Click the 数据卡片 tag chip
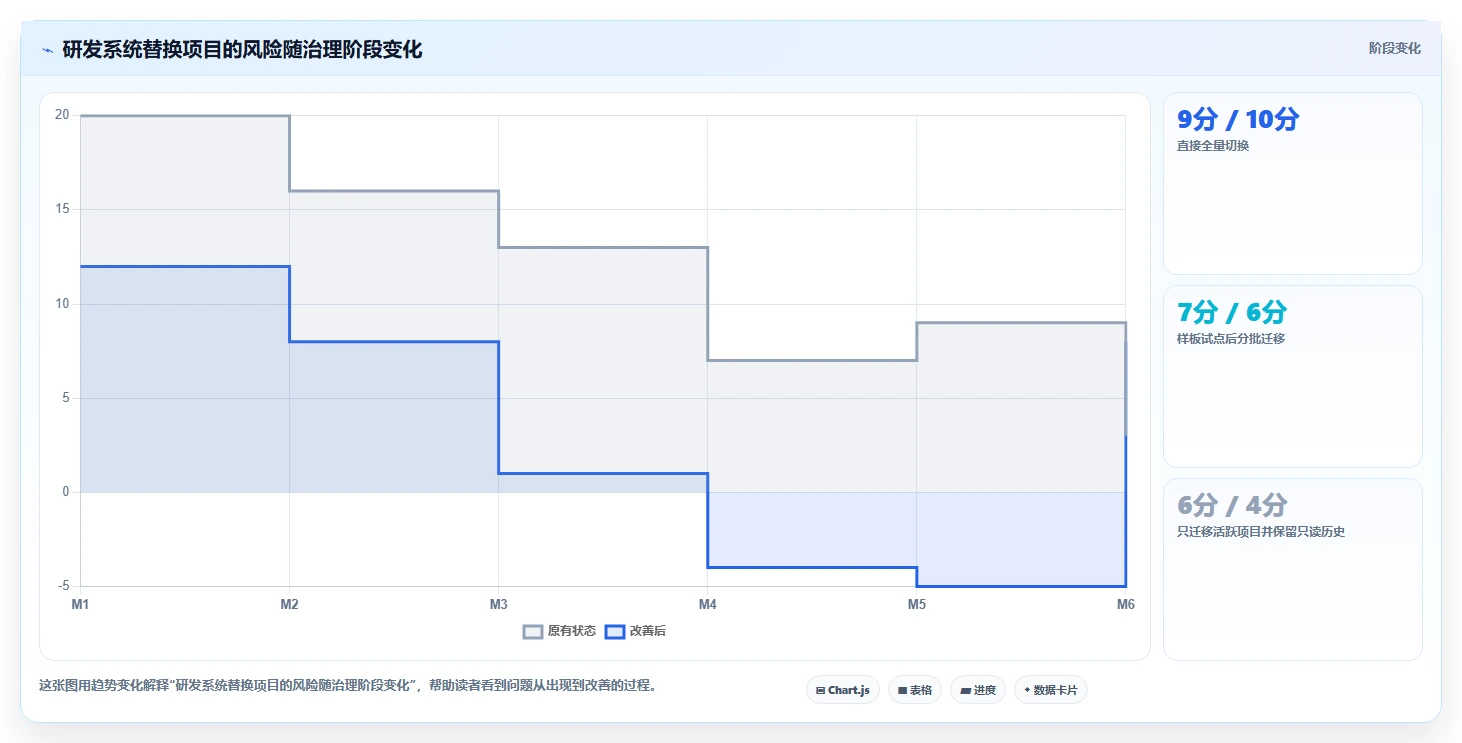The image size is (1462, 743). (x=1051, y=690)
